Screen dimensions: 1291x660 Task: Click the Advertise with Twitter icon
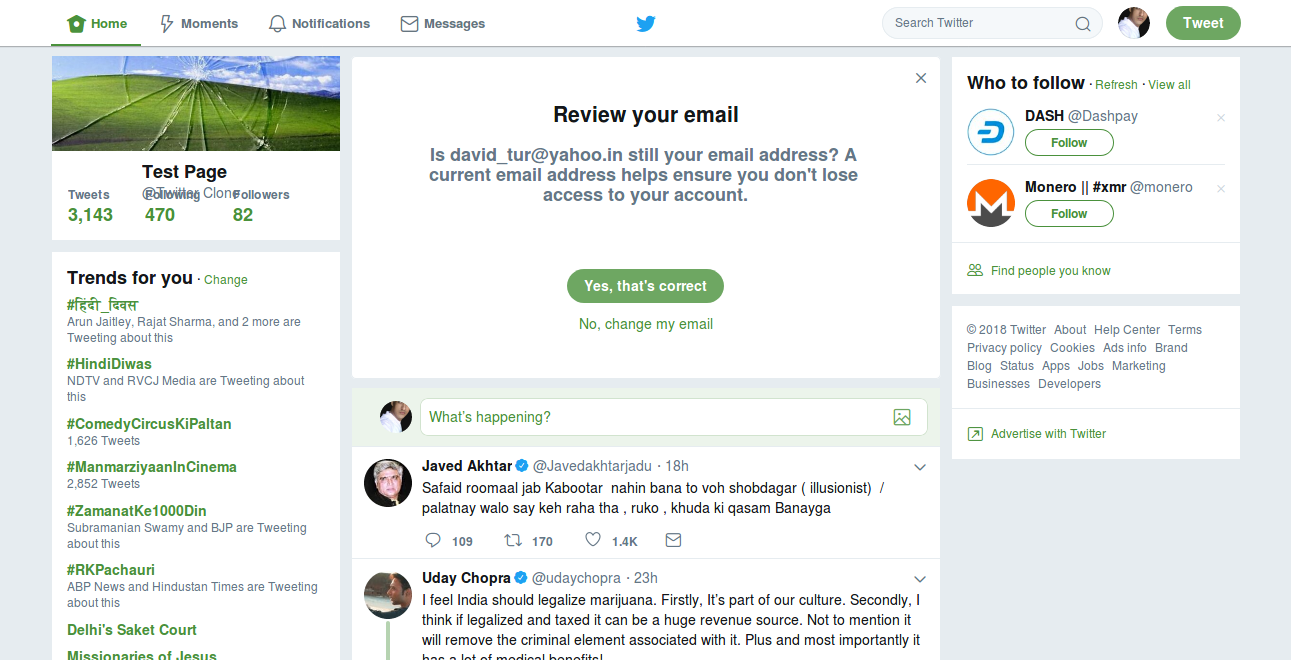coord(974,433)
